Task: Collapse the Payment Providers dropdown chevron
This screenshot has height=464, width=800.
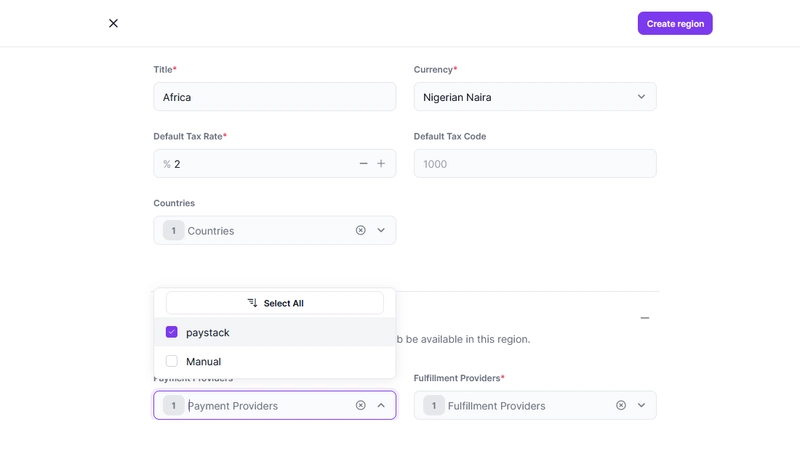Action: 381,405
